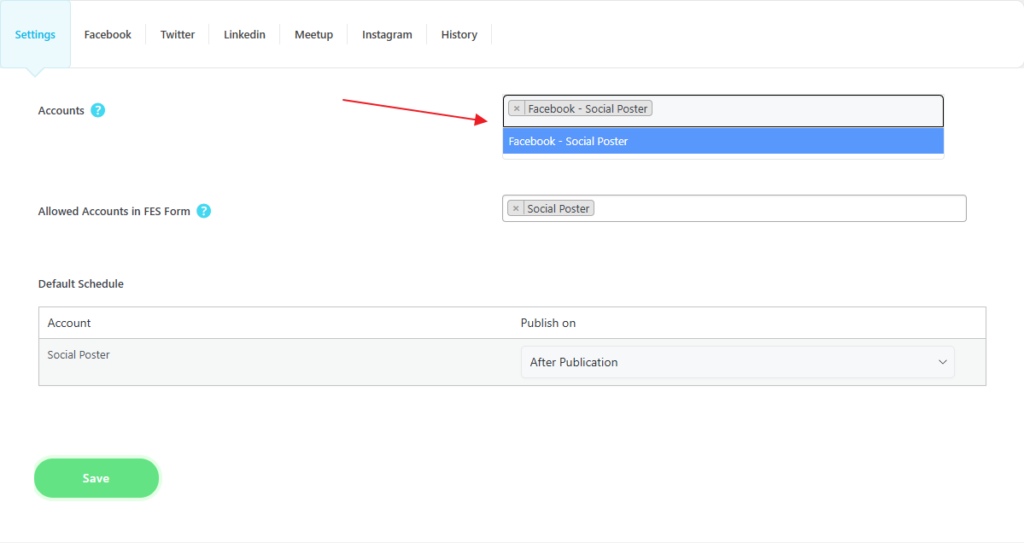Click inside the Accounts selection field
The height and width of the screenshot is (543, 1024).
[795, 109]
